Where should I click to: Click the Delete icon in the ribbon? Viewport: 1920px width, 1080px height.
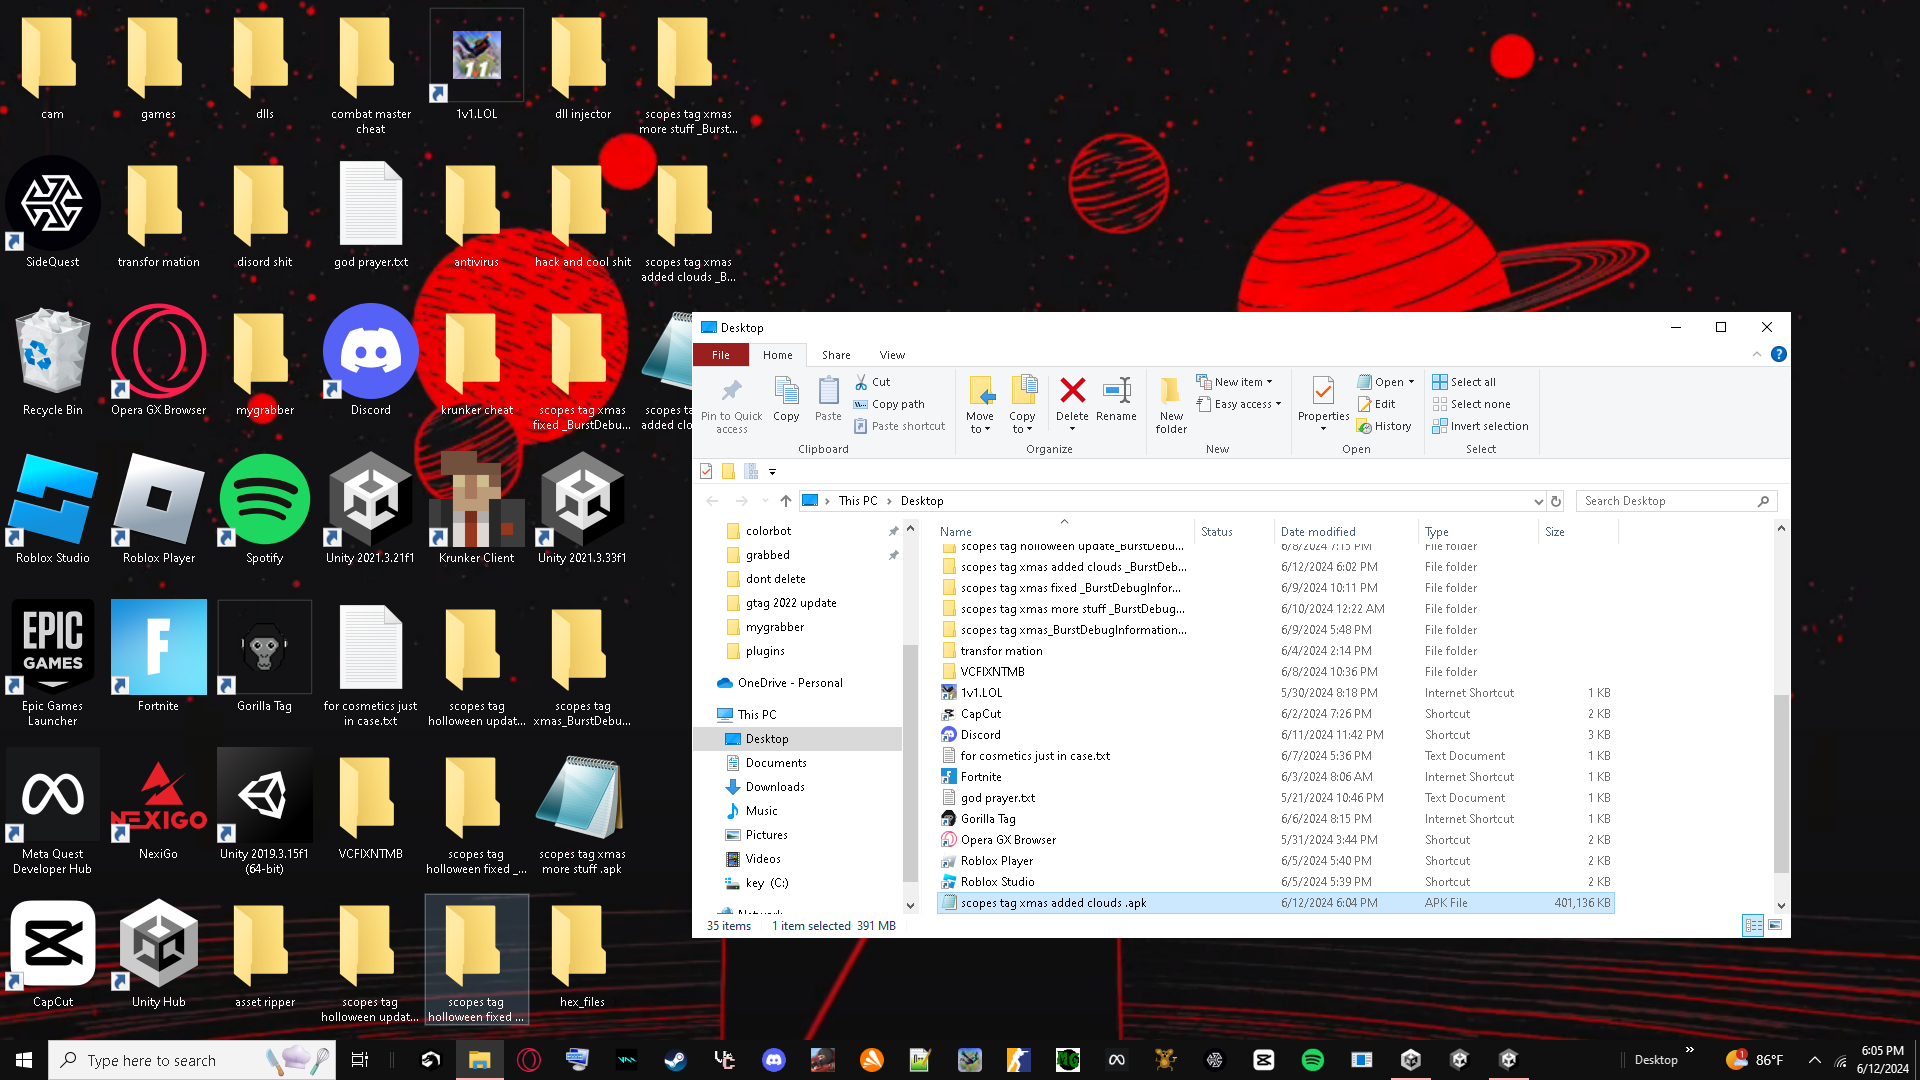point(1072,392)
